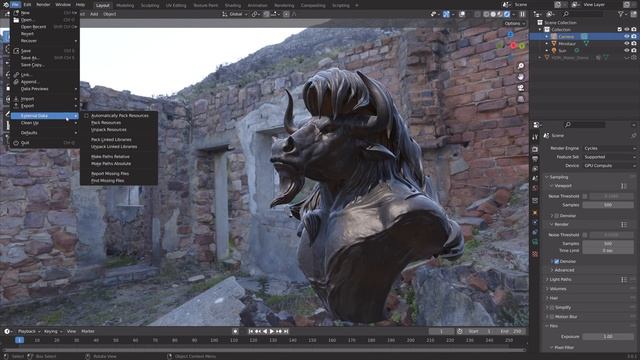The height and width of the screenshot is (360, 640).
Task: Select wireframe viewport shading mode
Action: (486, 14)
